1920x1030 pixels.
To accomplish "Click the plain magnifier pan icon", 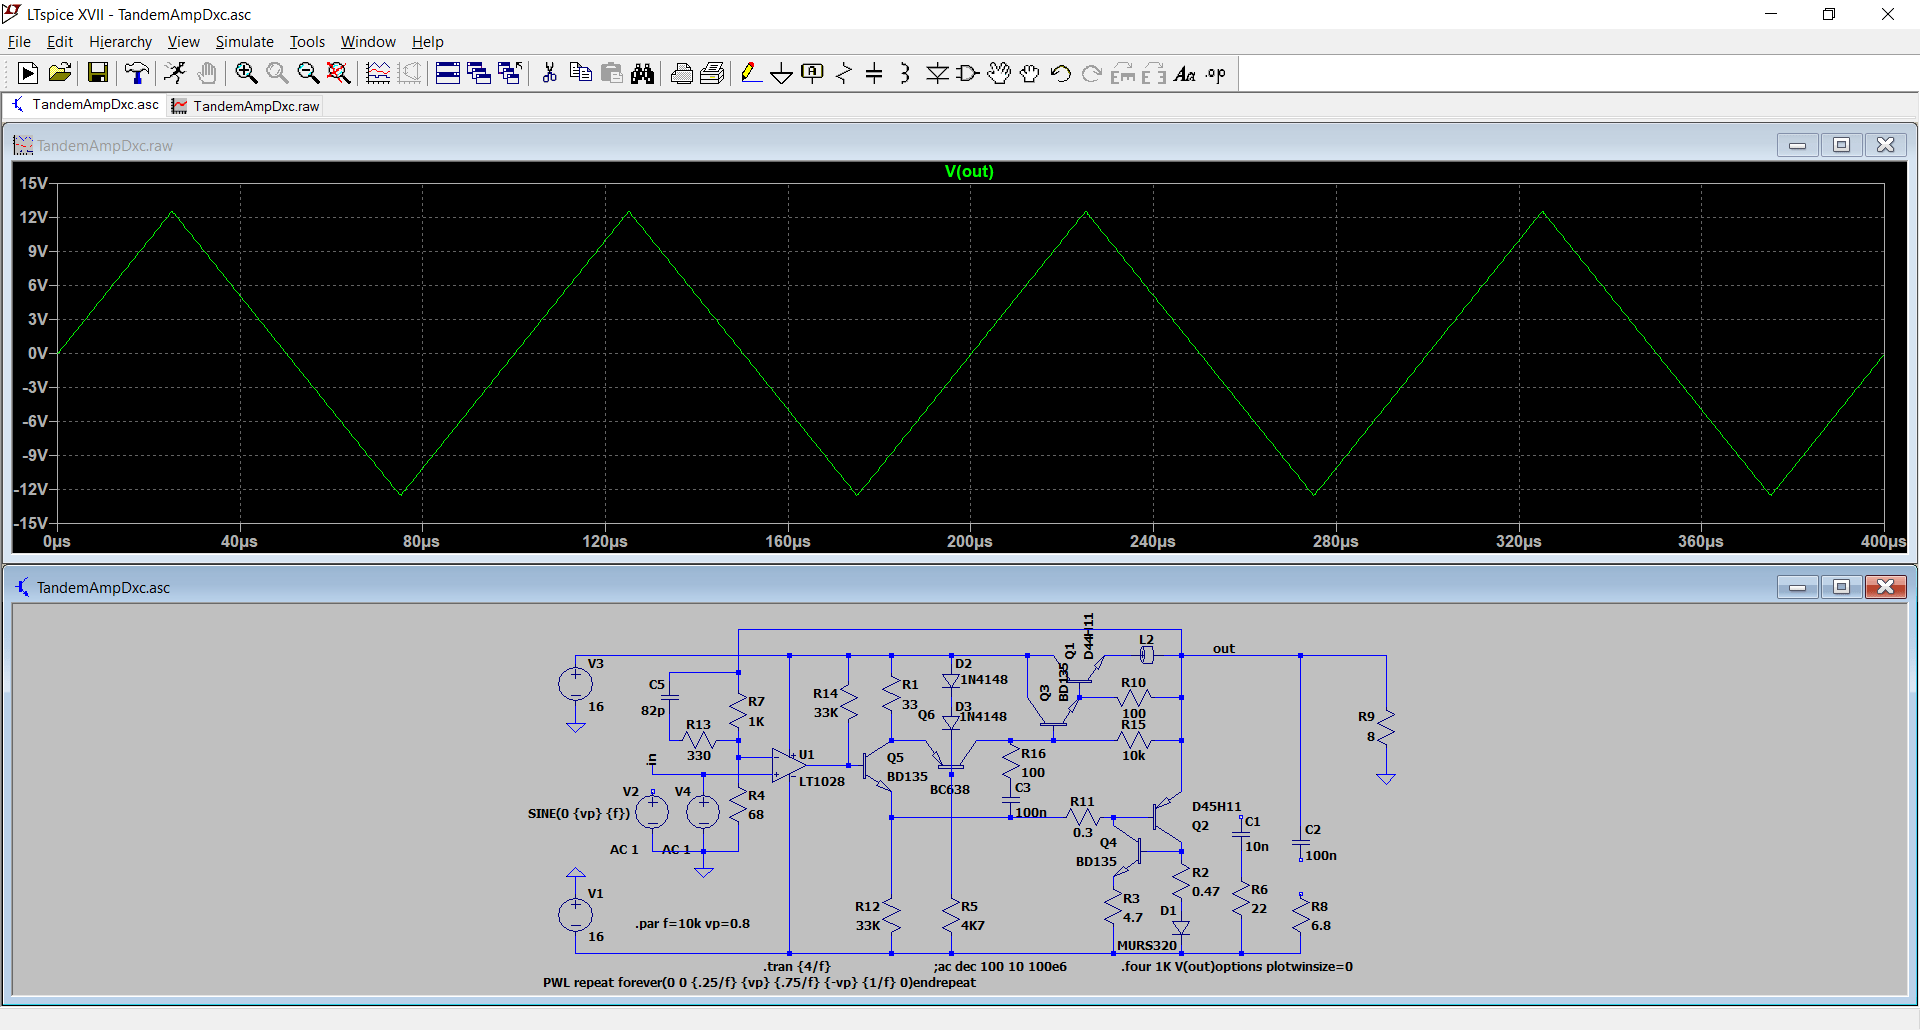I will [277, 73].
